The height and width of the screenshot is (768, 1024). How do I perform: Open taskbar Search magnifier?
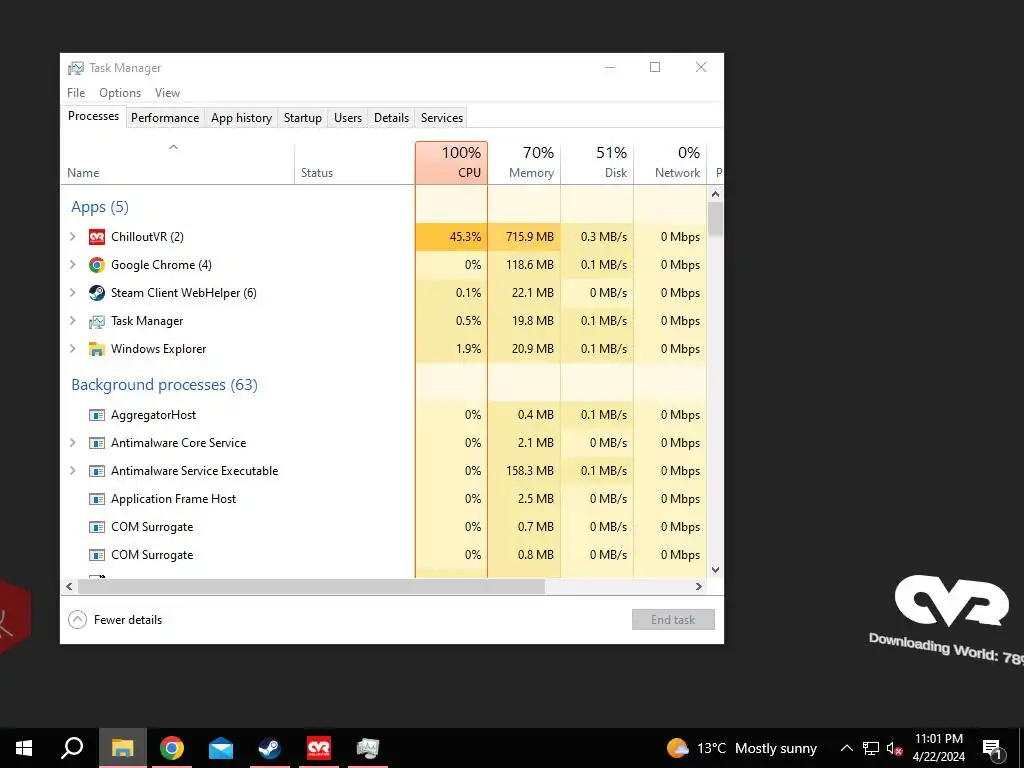[72, 748]
